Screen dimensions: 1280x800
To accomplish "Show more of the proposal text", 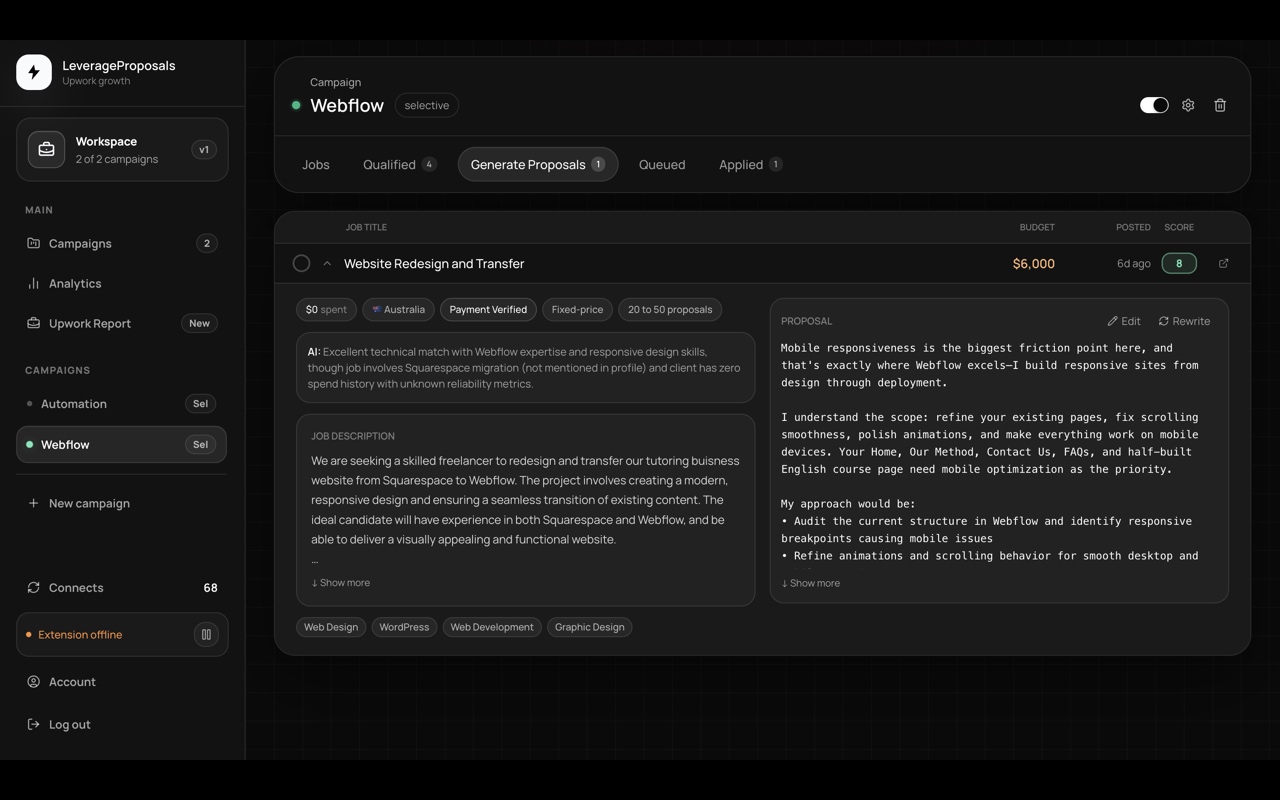I will [811, 583].
